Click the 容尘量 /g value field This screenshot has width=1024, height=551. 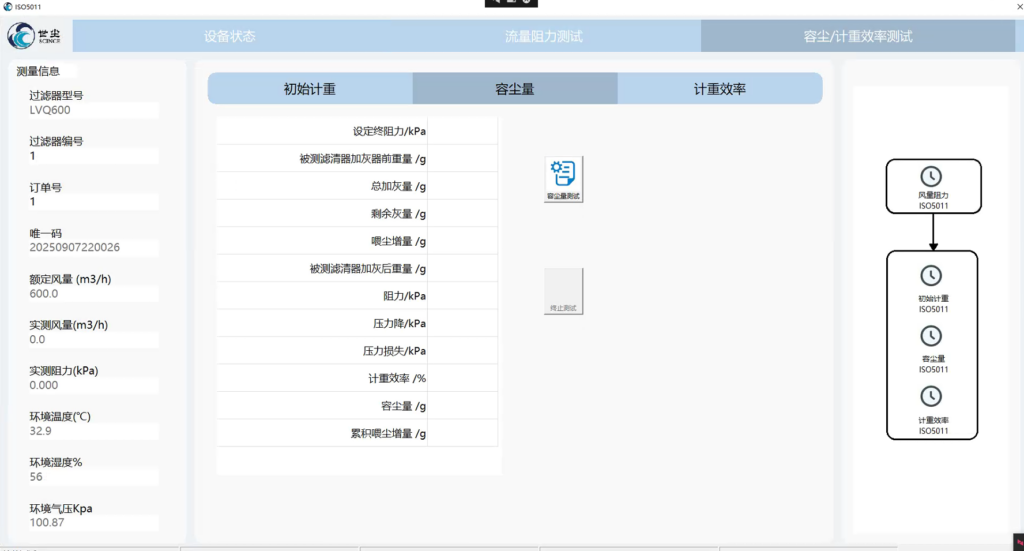point(462,405)
